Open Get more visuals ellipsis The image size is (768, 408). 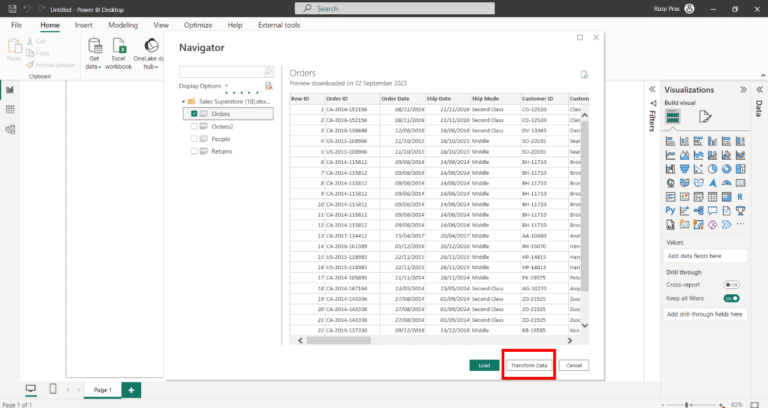(740, 224)
